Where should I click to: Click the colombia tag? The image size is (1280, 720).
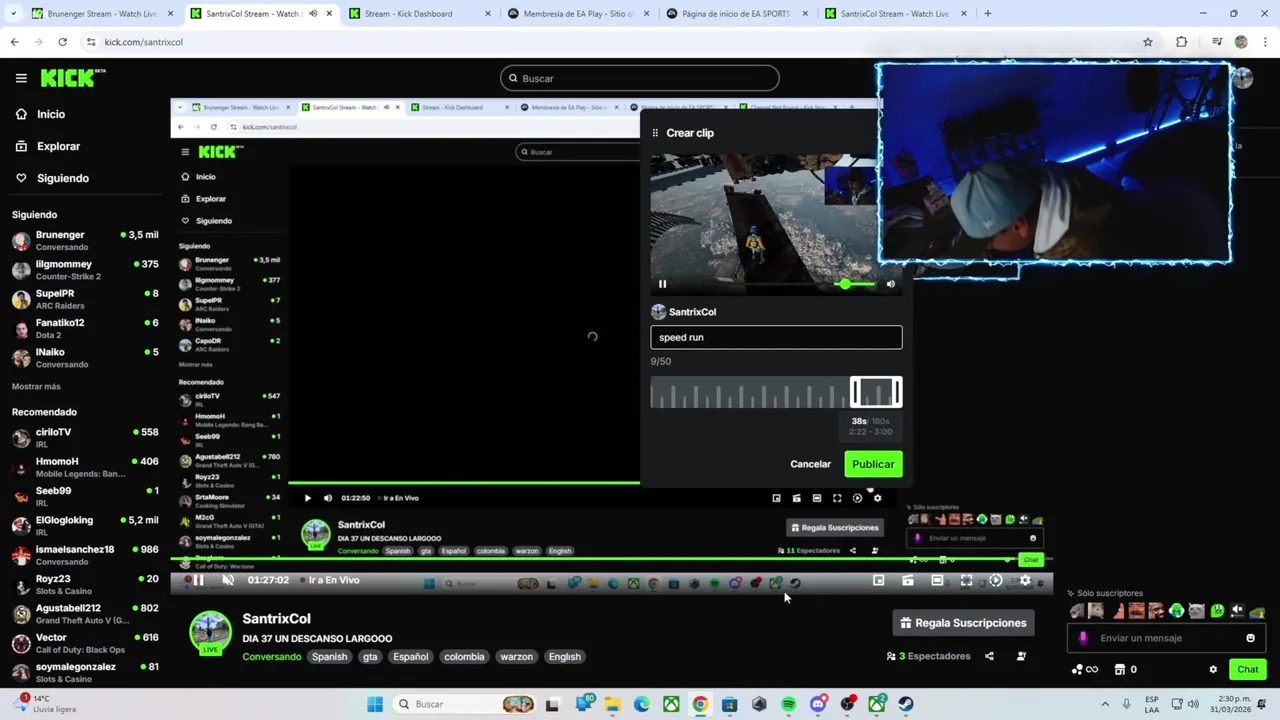tap(464, 657)
